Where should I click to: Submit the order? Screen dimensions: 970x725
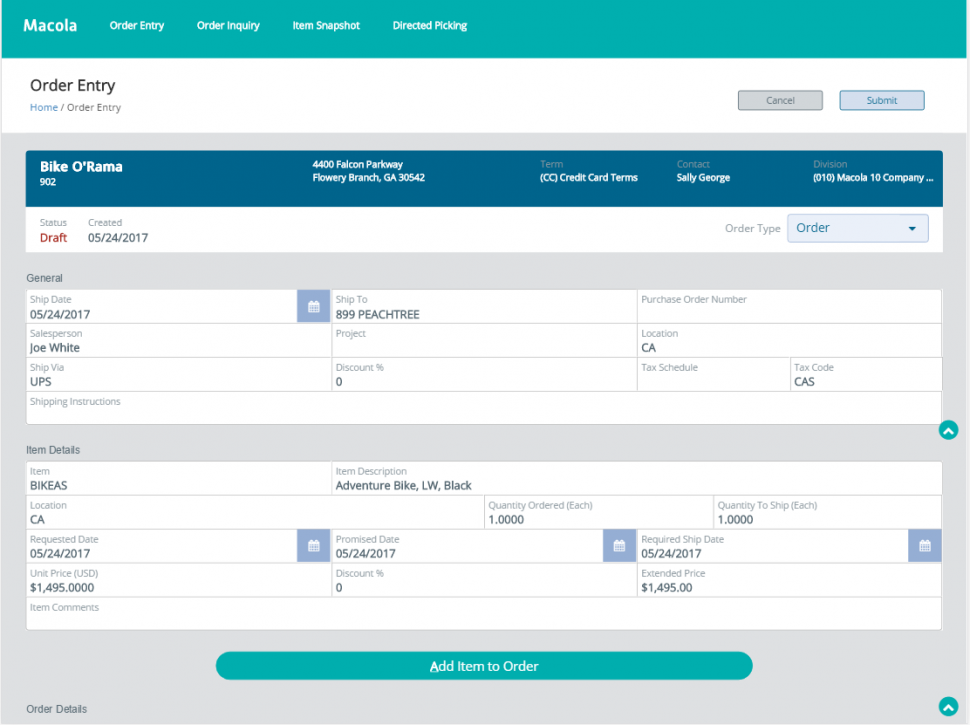881,100
